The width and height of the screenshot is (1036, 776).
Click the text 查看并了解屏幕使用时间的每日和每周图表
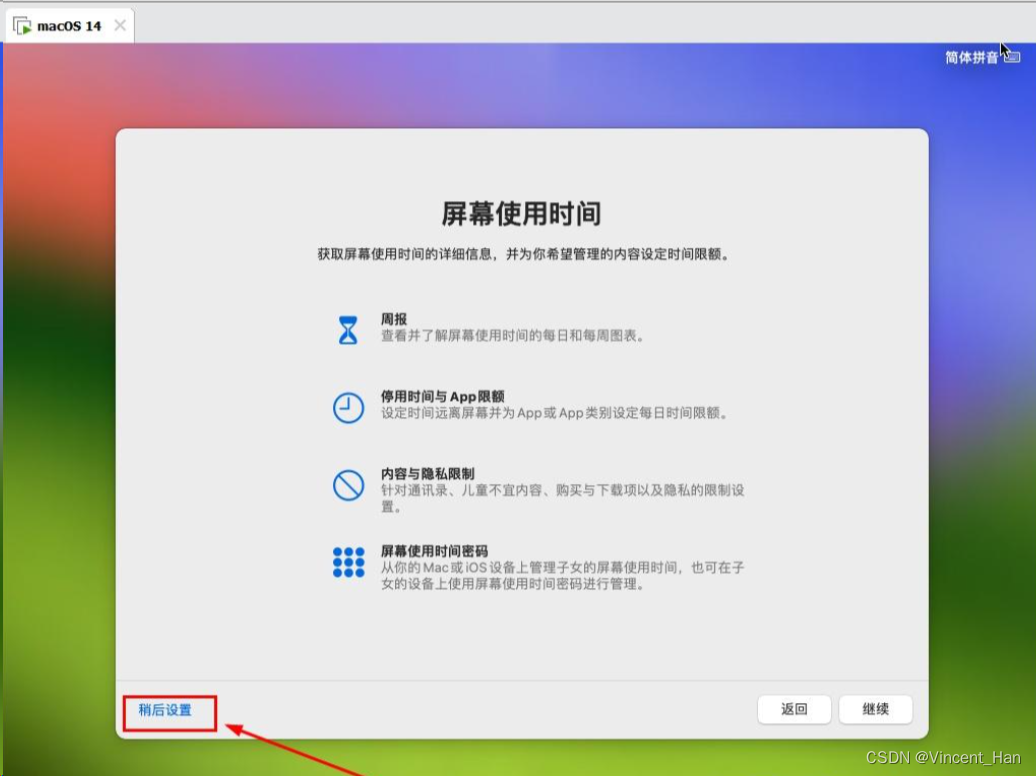coord(513,336)
